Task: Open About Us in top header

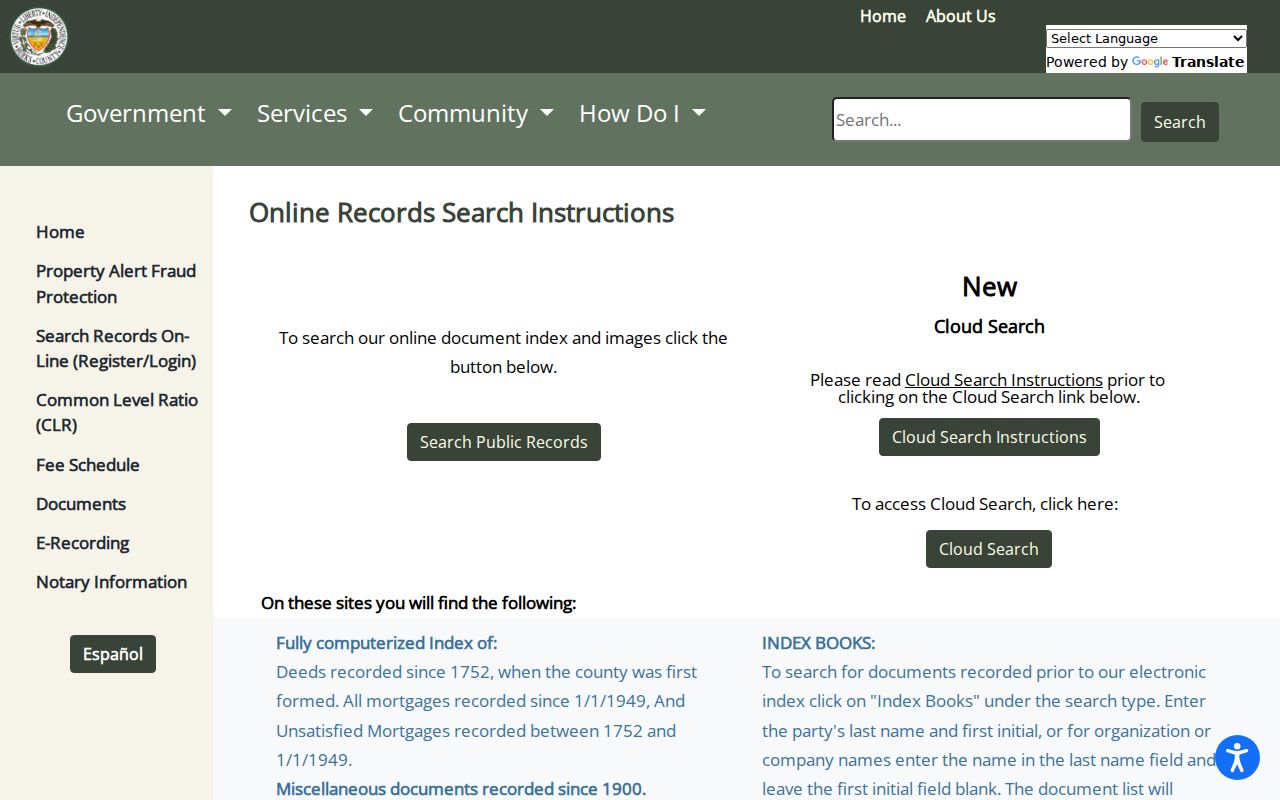Action: coord(960,16)
